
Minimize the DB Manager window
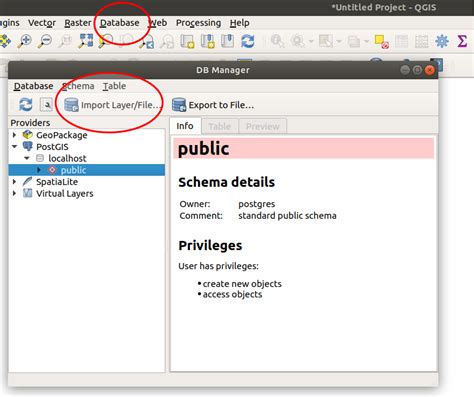[405, 70]
